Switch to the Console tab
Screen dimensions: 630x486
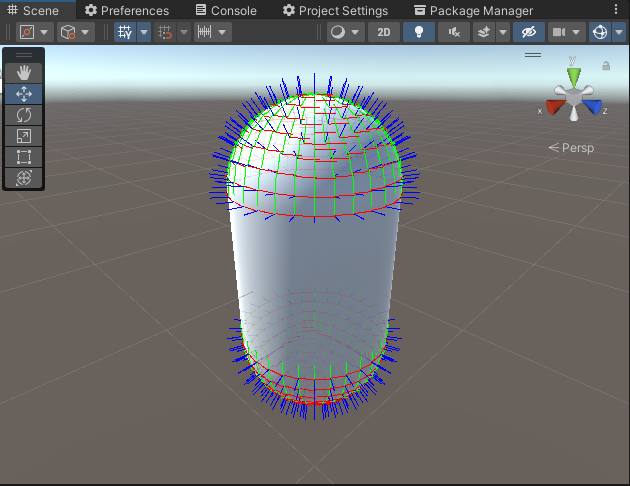pos(226,10)
